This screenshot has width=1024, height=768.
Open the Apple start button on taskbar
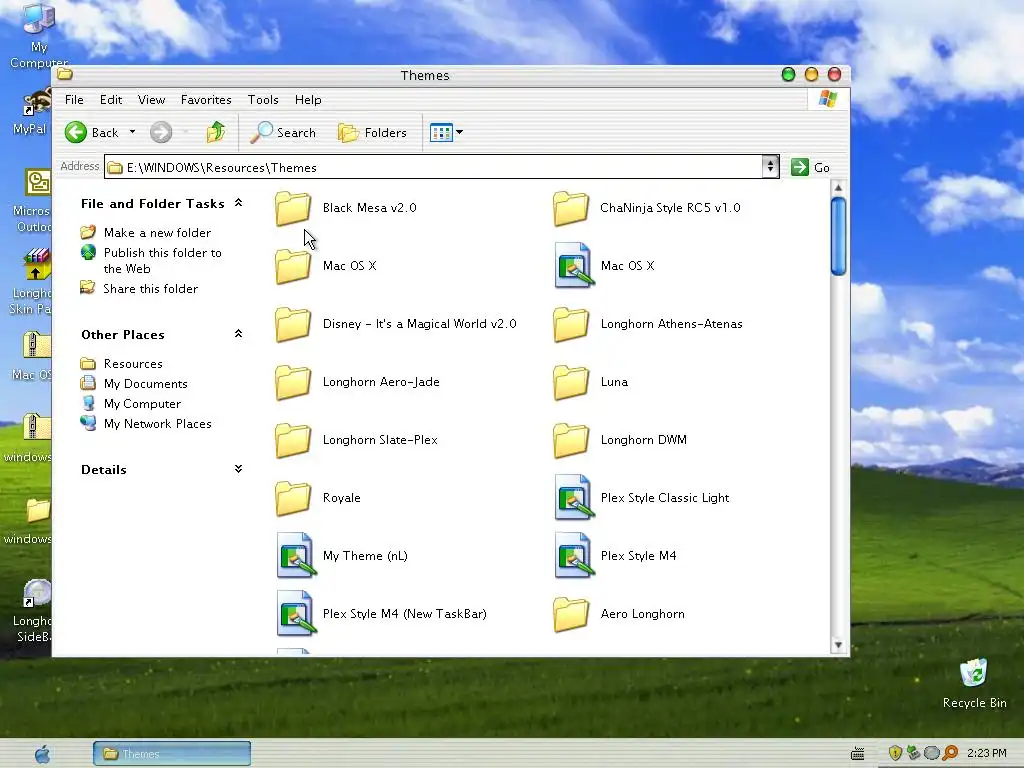42,754
